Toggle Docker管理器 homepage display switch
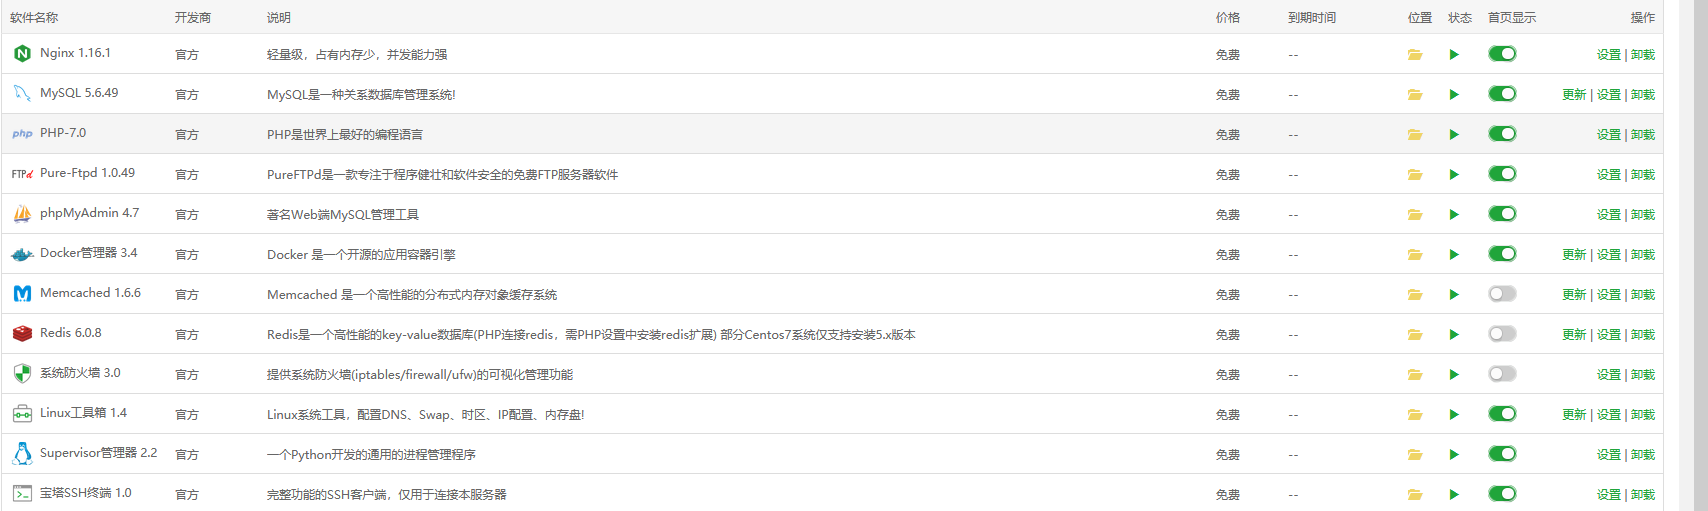Image resolution: width=1708 pixels, height=511 pixels. click(x=1502, y=254)
